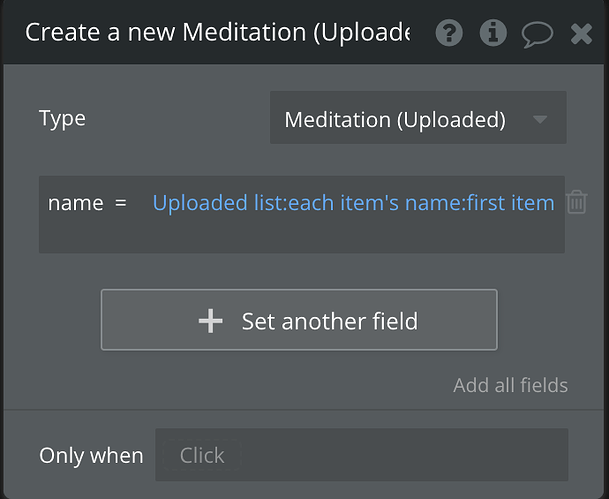Screen dimensions: 609x499
Task: Open comments via the speech bubble icon
Action: coord(537,34)
